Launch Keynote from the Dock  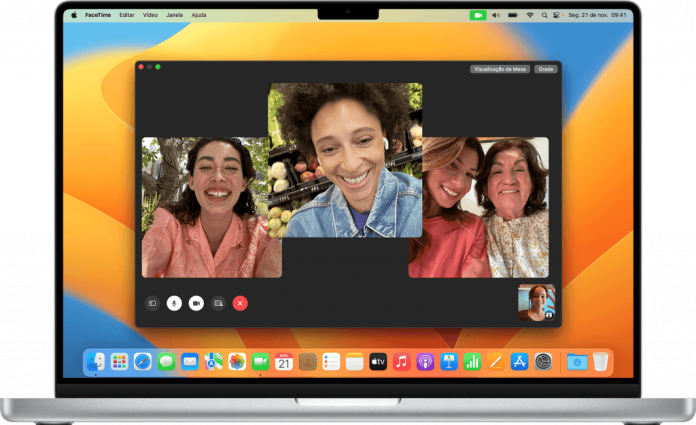tap(449, 362)
